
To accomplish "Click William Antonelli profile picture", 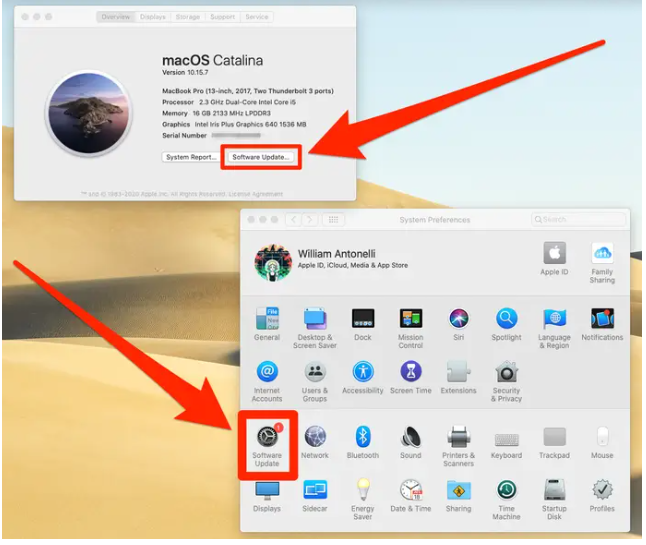I will pos(273,262).
